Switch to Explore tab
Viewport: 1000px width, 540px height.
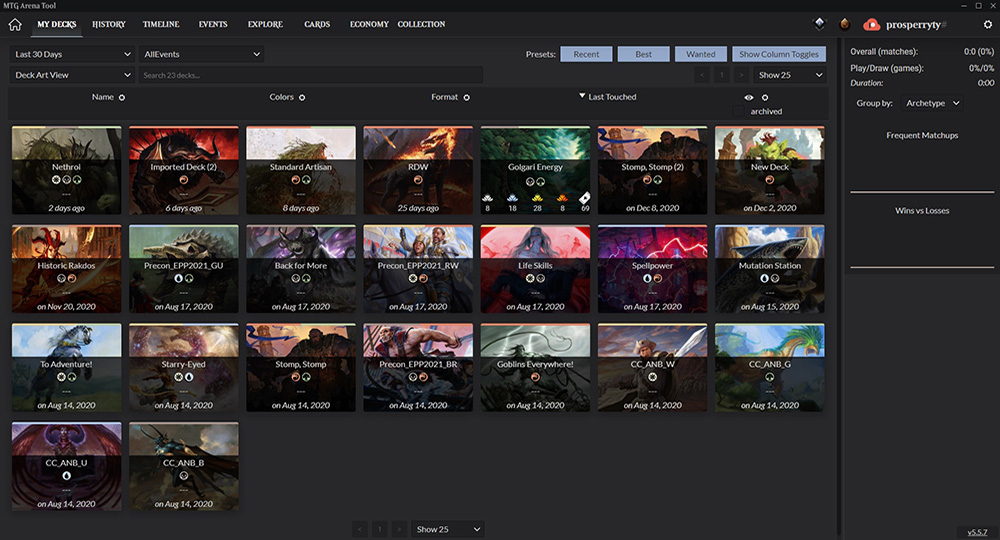pos(265,24)
